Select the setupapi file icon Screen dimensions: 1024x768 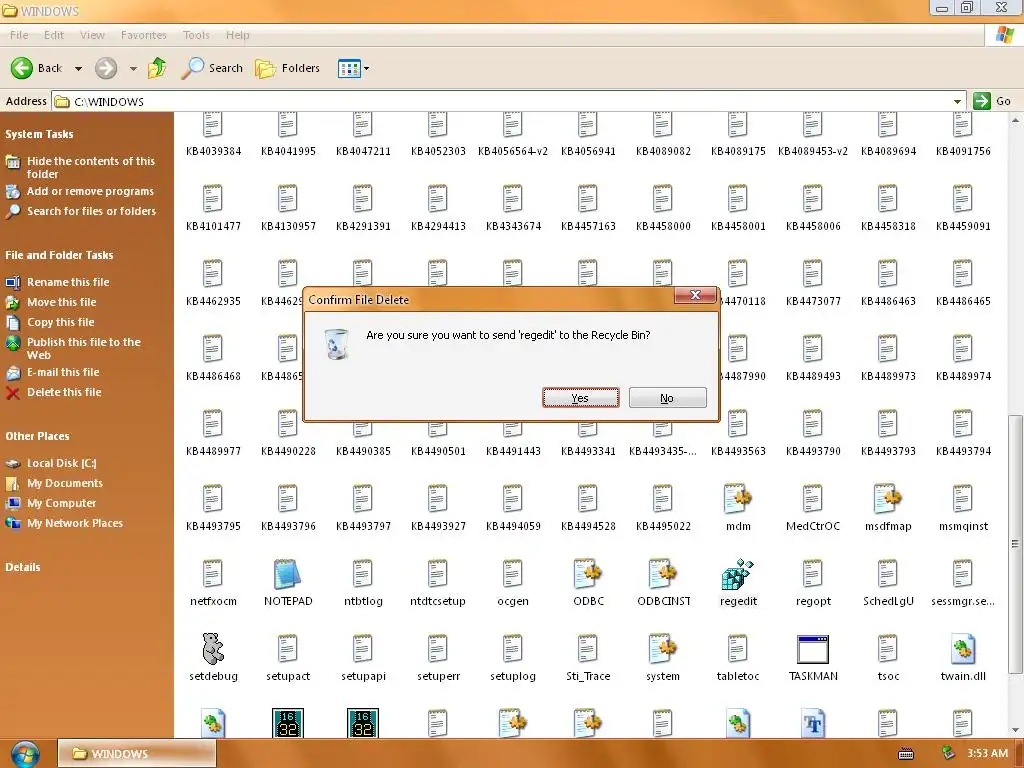pyautogui.click(x=363, y=648)
